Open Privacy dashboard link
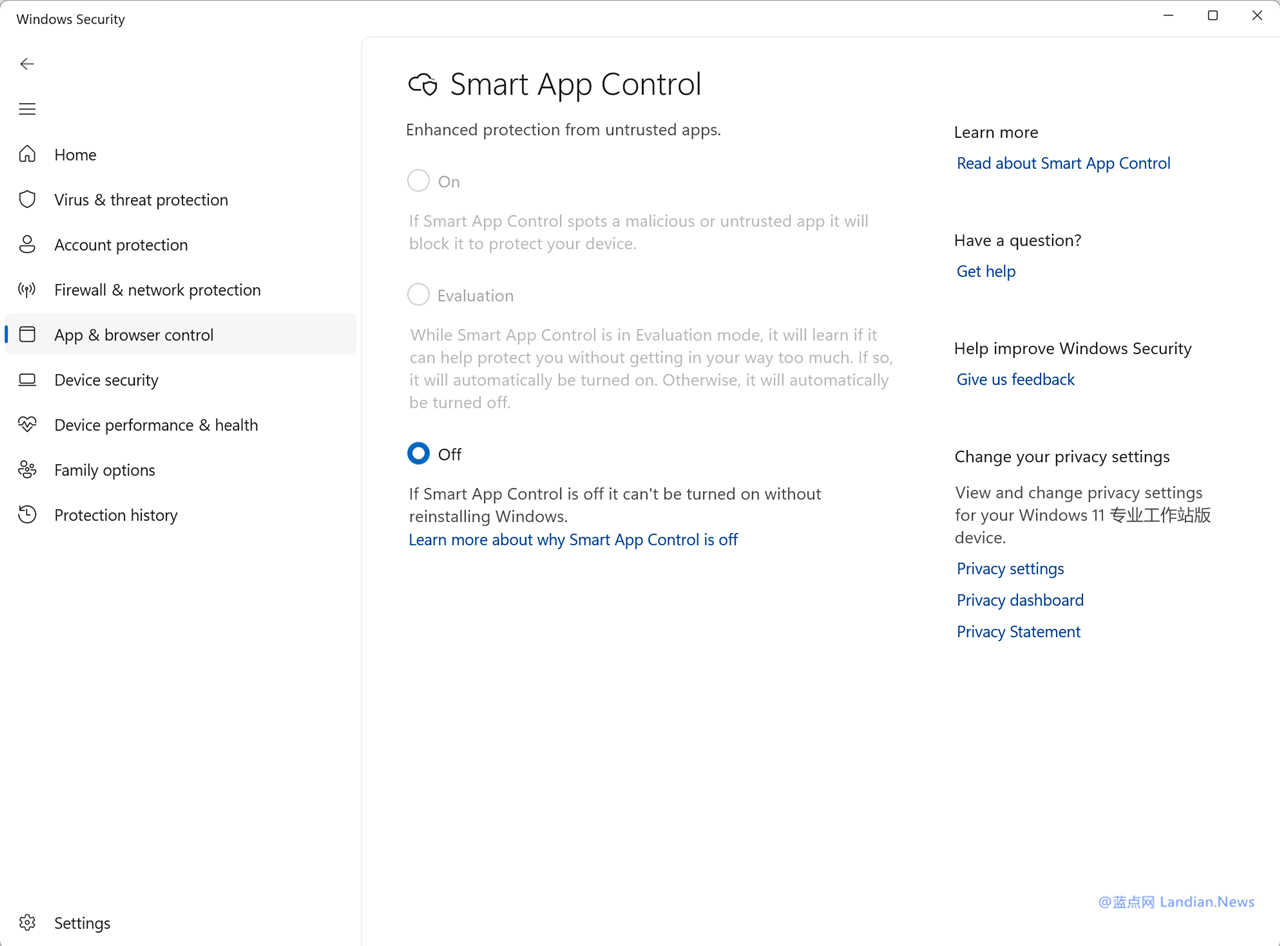The image size is (1280, 946). pos(1020,600)
